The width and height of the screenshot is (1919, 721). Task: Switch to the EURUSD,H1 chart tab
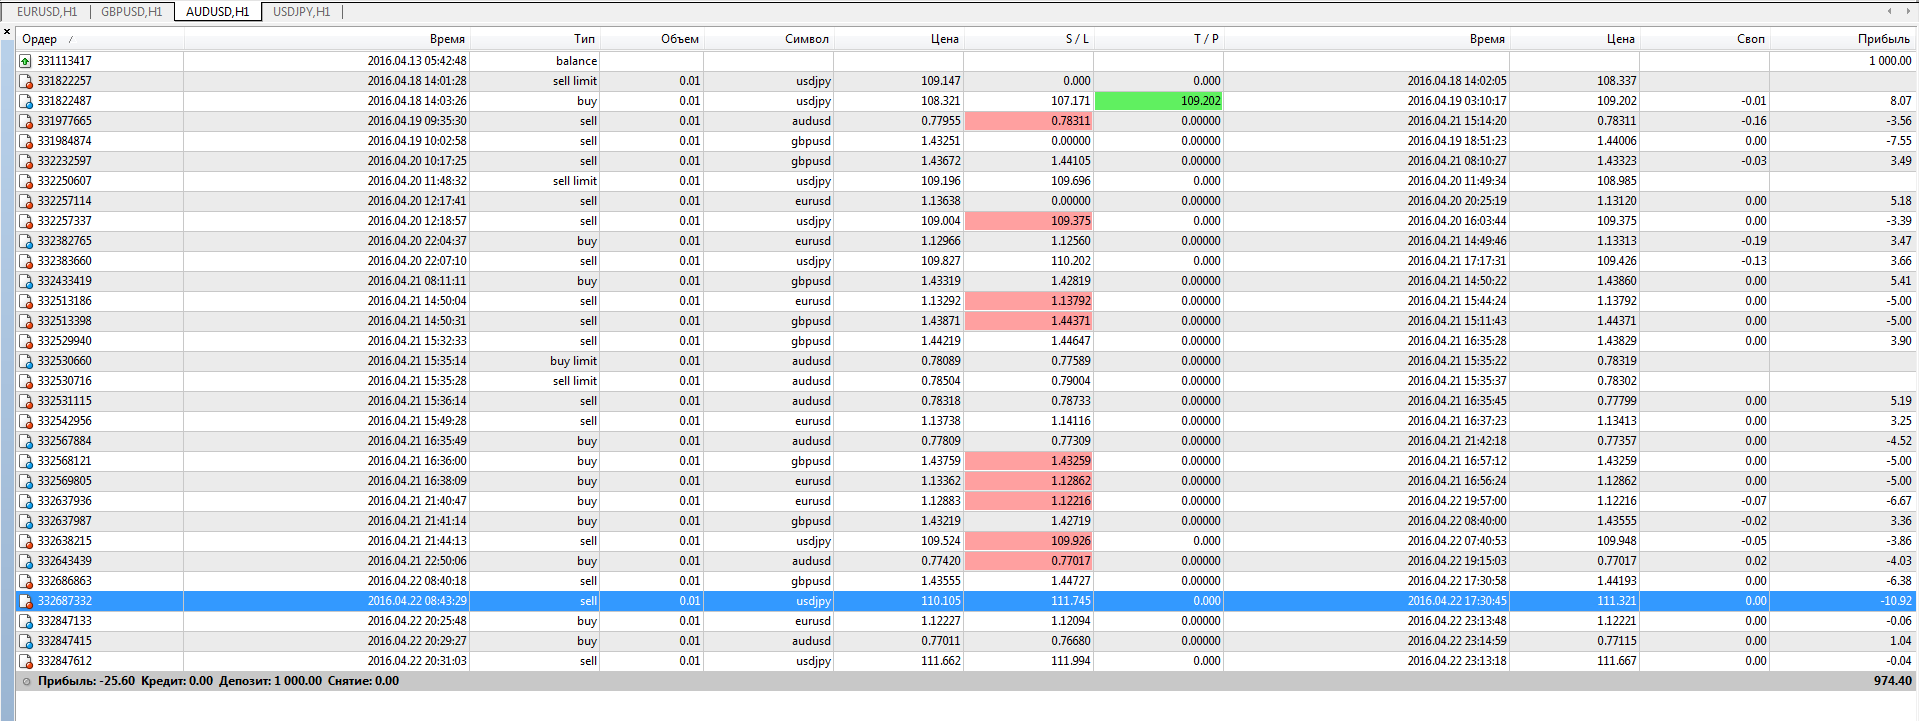47,12
